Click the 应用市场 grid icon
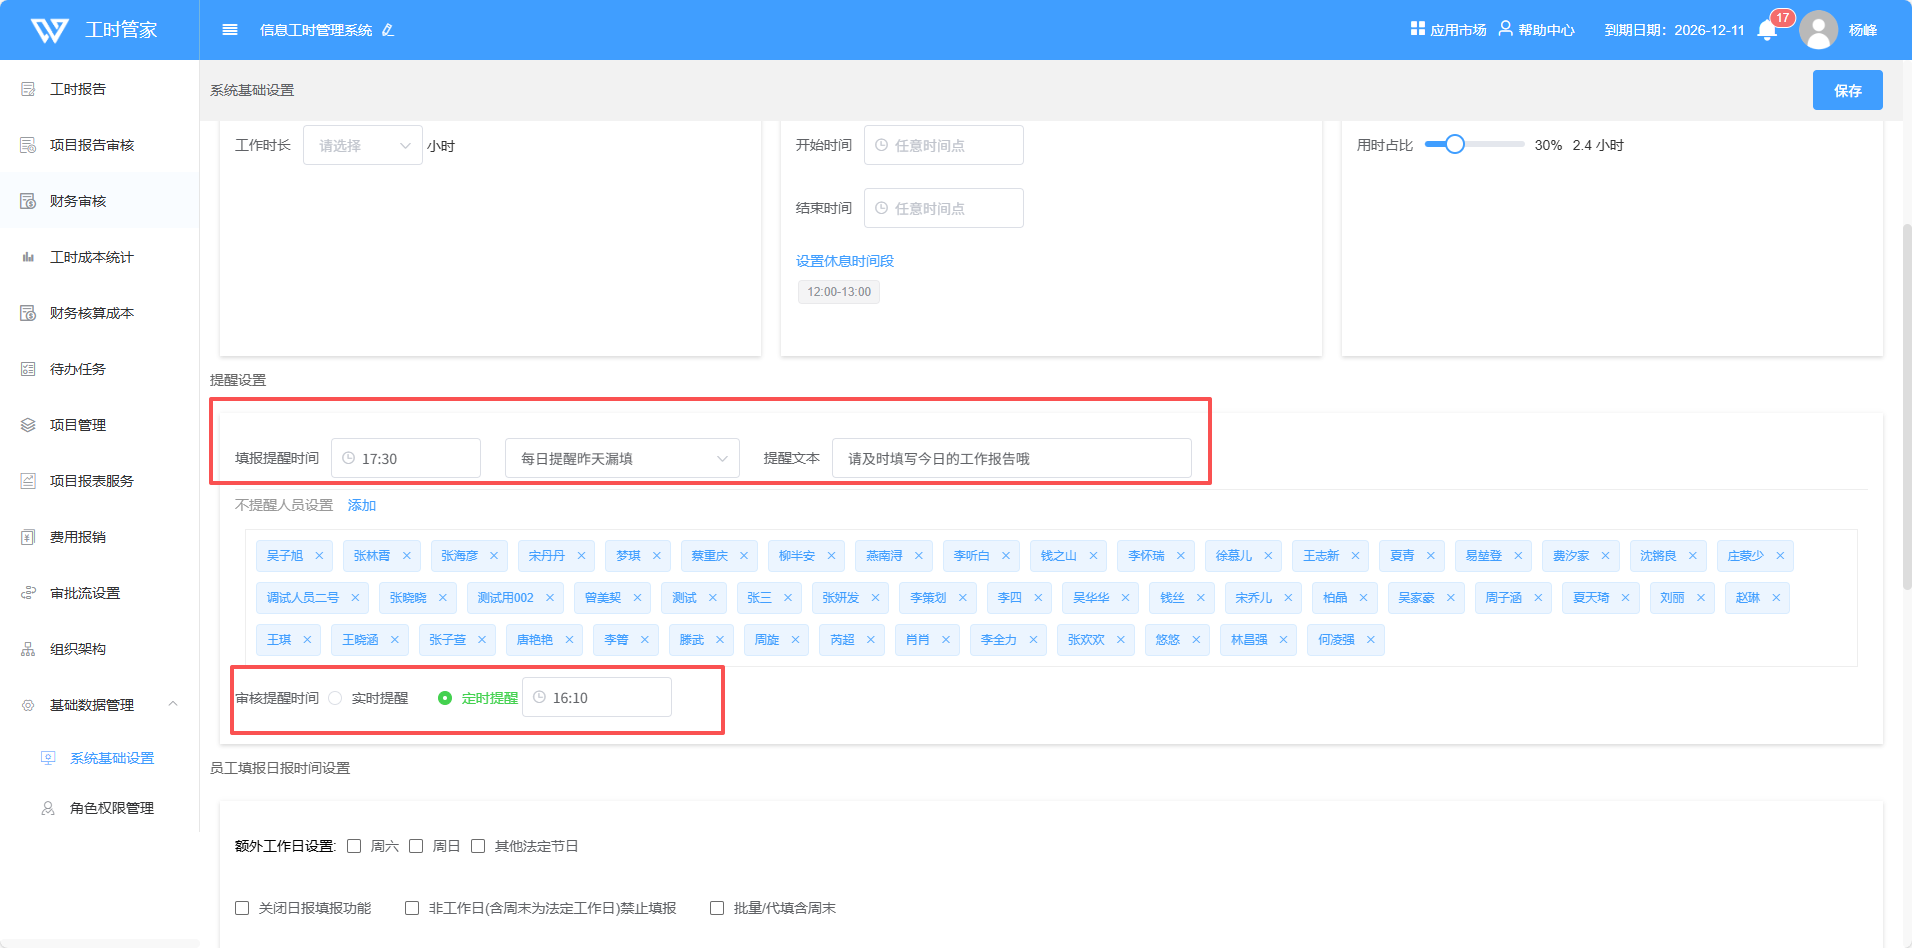 point(1417,29)
